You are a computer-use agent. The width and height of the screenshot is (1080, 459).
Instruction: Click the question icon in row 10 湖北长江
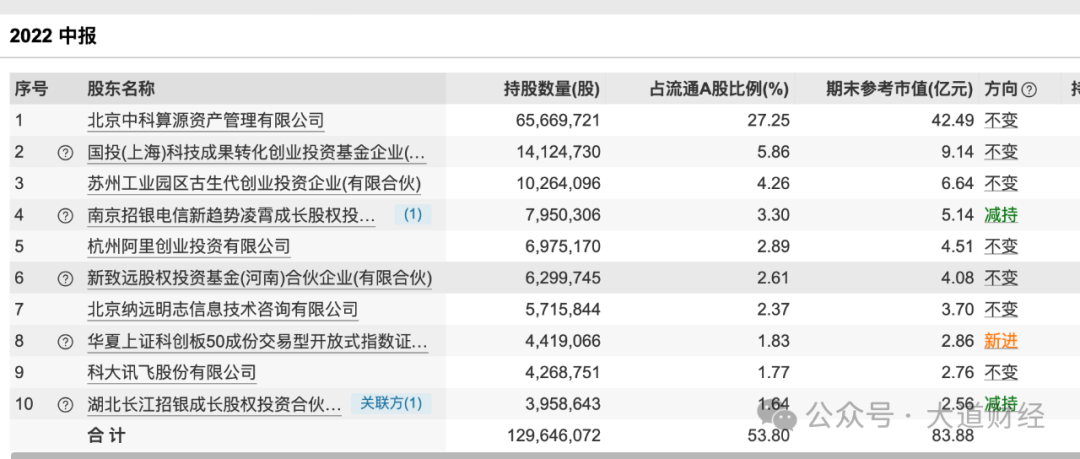coord(65,404)
